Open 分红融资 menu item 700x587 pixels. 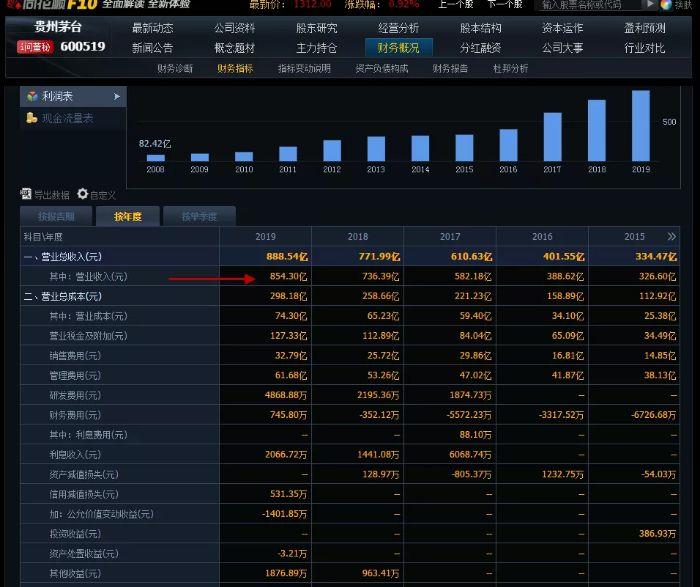(480, 48)
